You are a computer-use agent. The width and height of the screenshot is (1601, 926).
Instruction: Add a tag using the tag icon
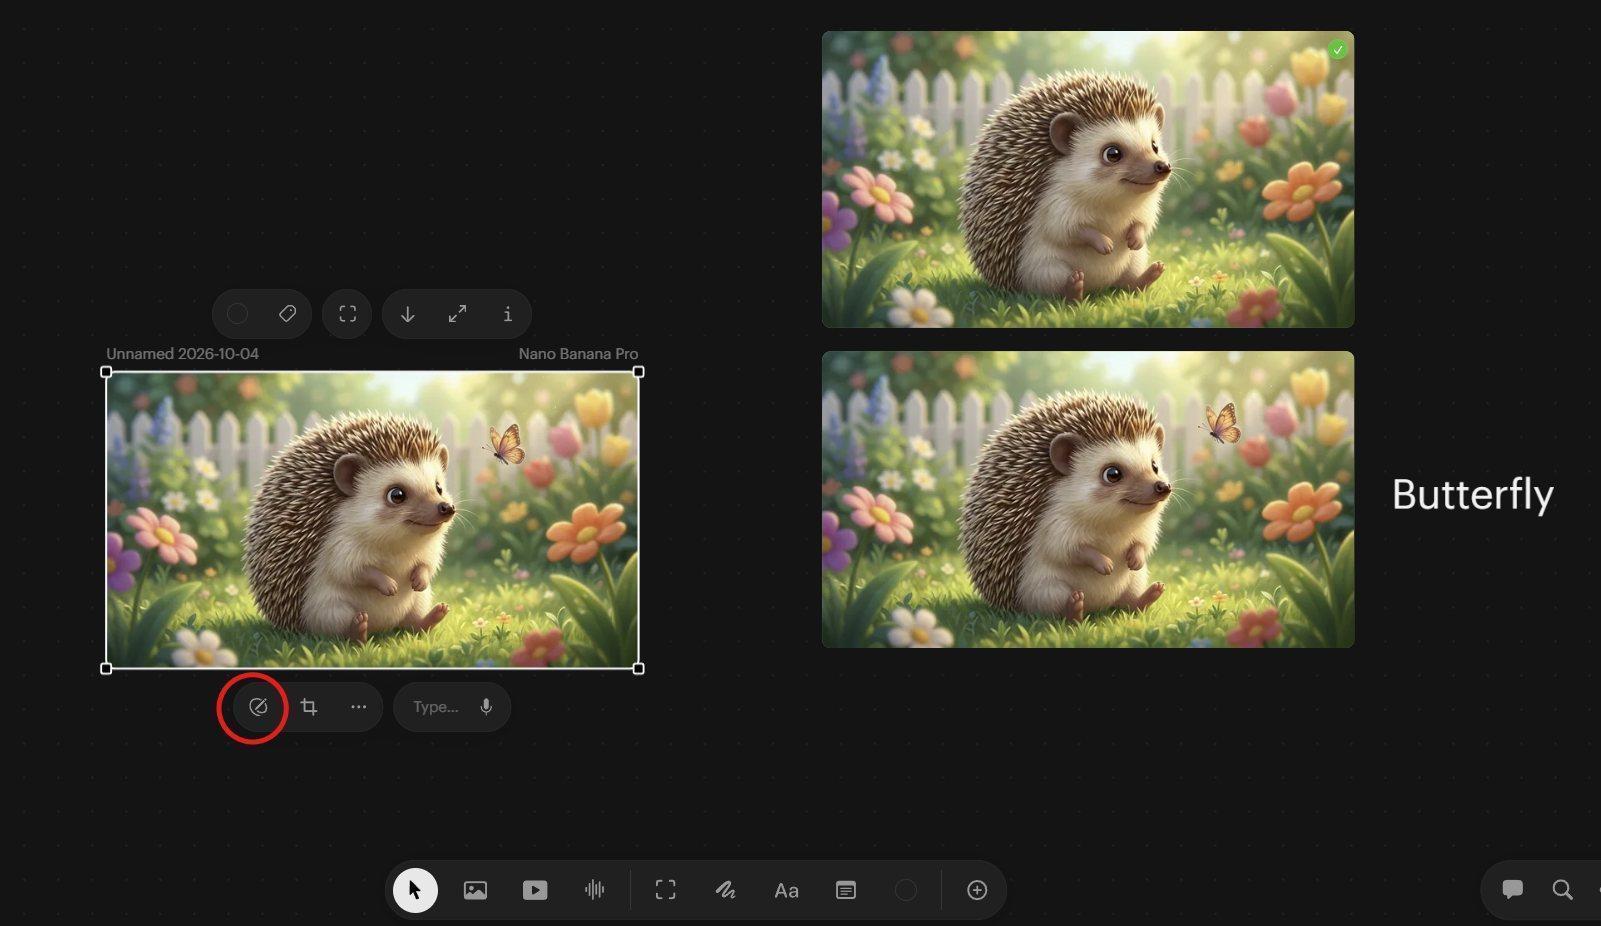[x=287, y=314]
